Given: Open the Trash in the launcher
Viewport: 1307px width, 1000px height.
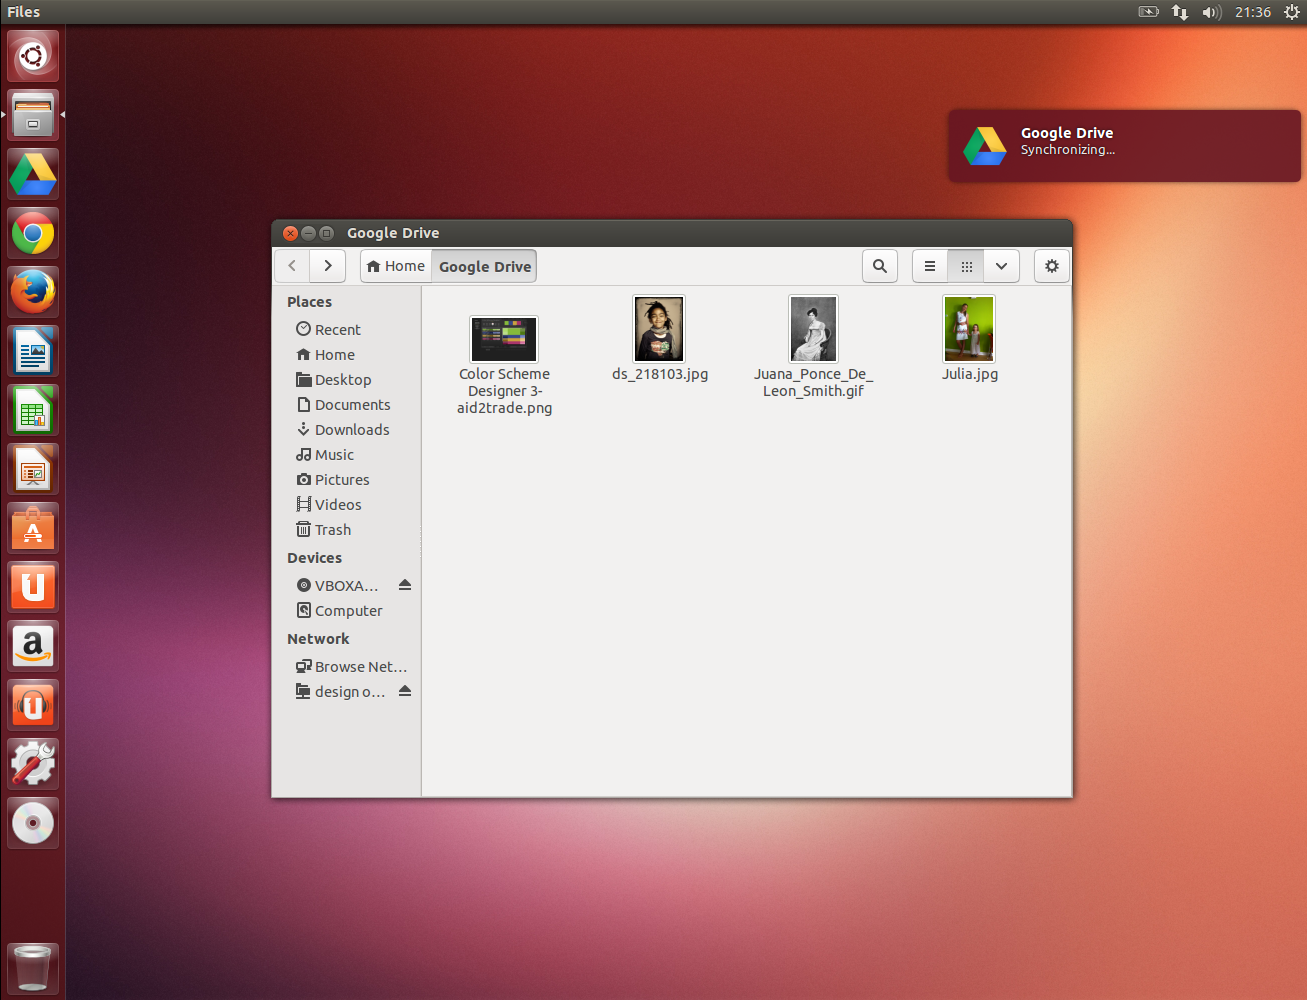Looking at the screenshot, I should click(33, 968).
